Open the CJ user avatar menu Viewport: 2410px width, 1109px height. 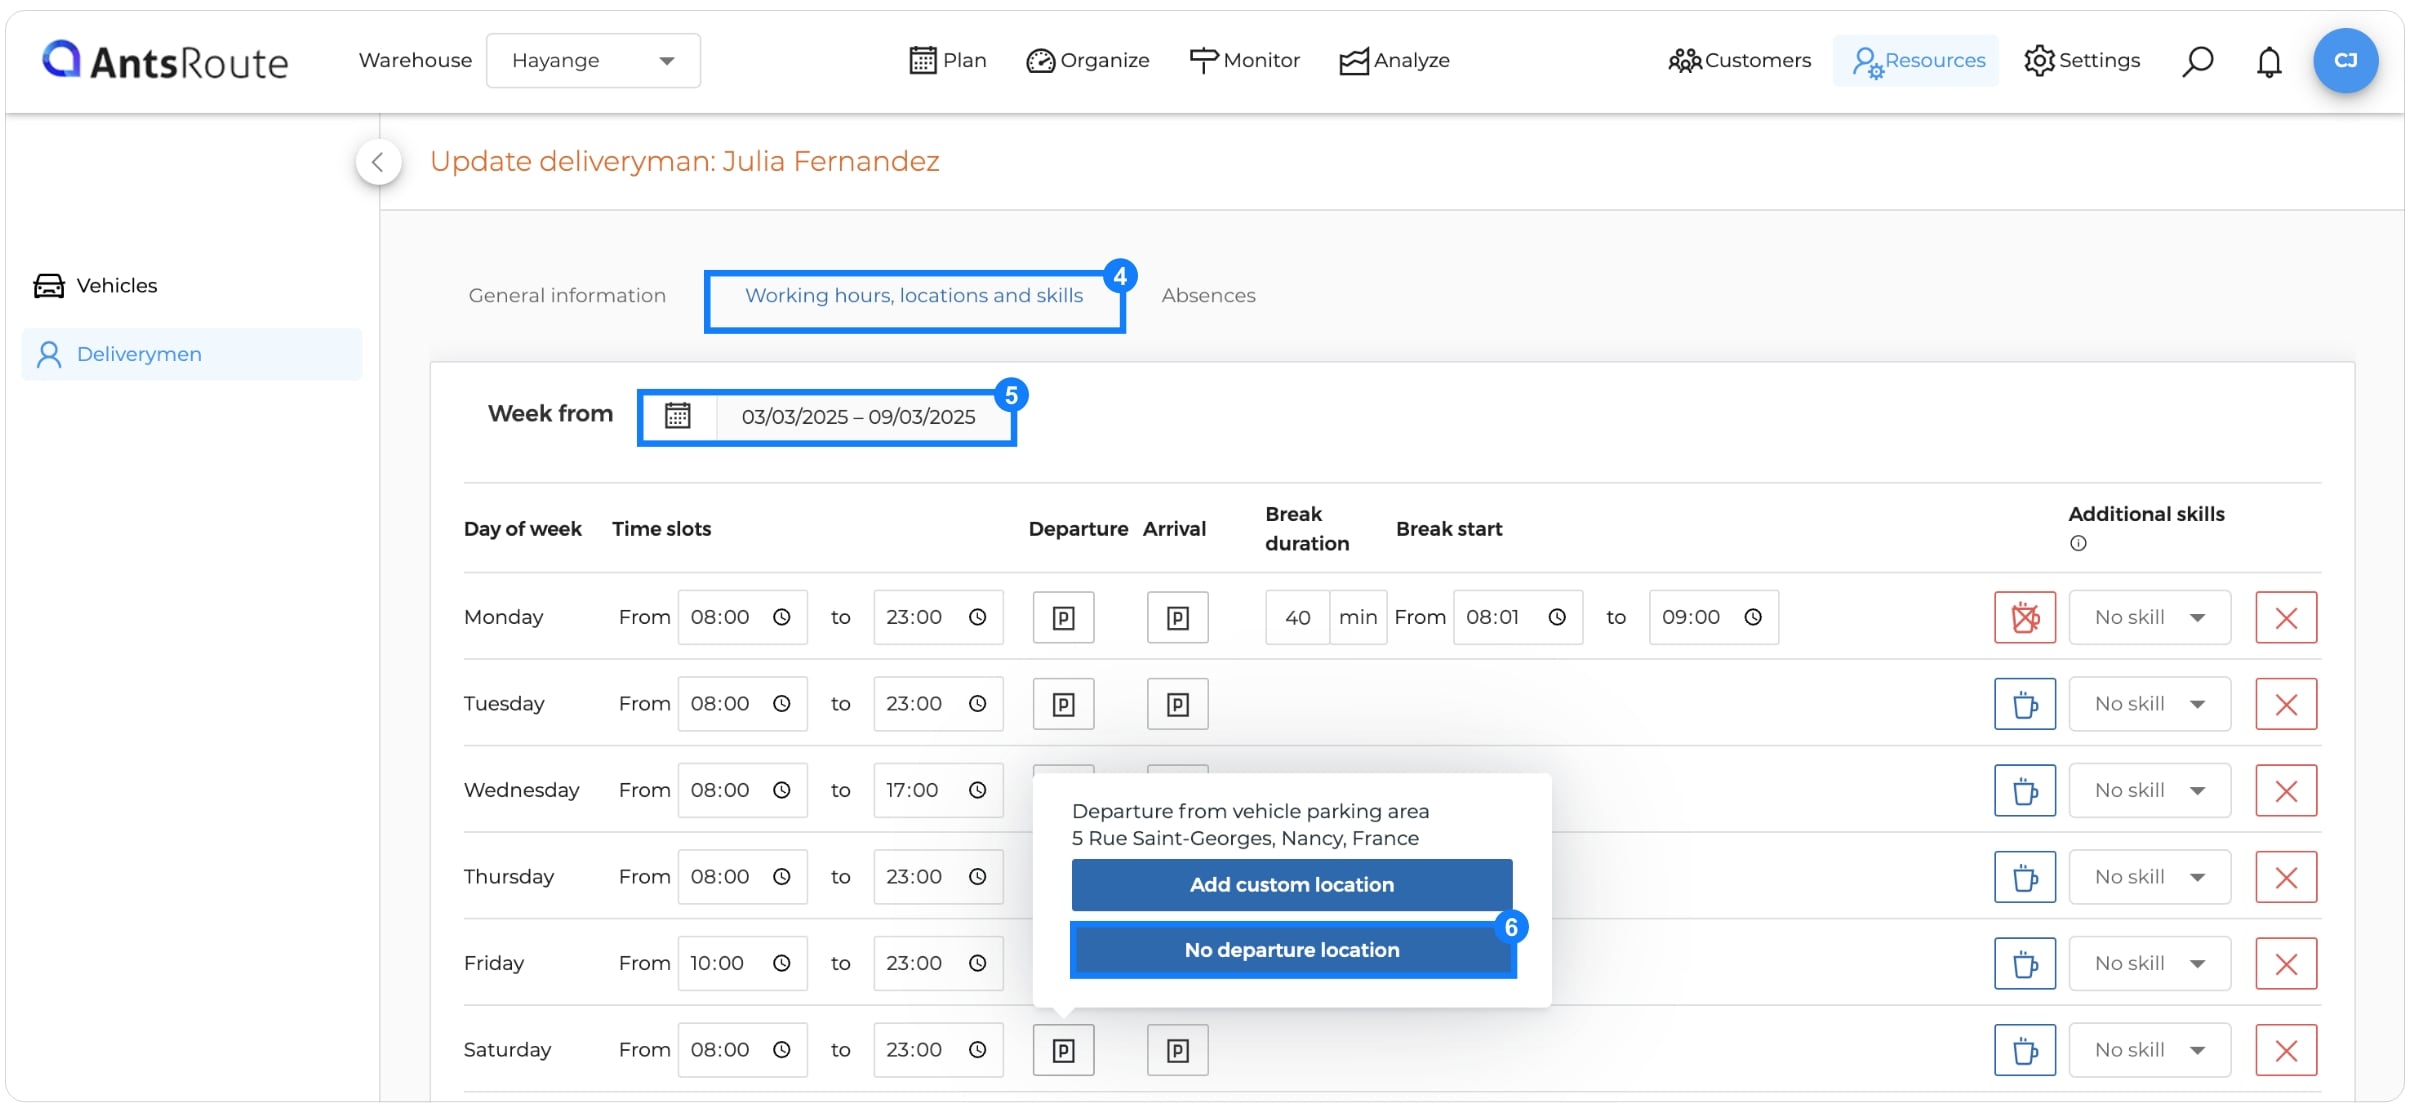[x=2345, y=61]
